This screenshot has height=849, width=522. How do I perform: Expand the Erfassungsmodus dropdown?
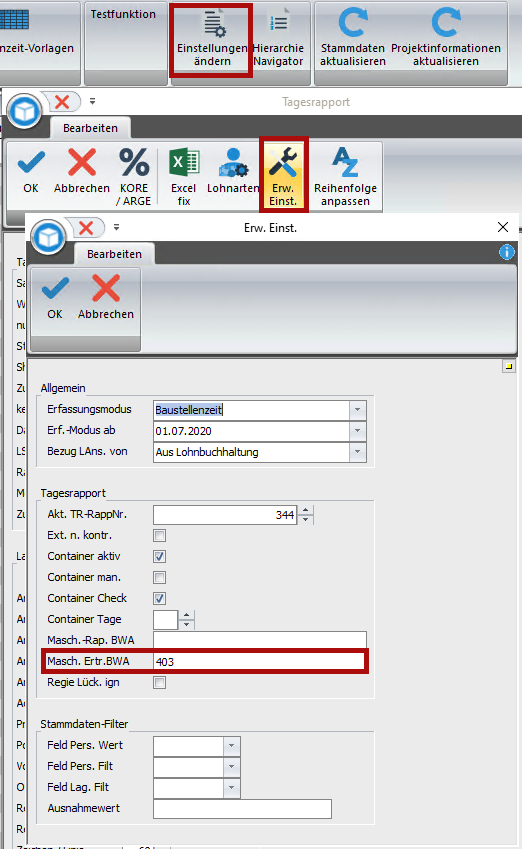coord(357,410)
